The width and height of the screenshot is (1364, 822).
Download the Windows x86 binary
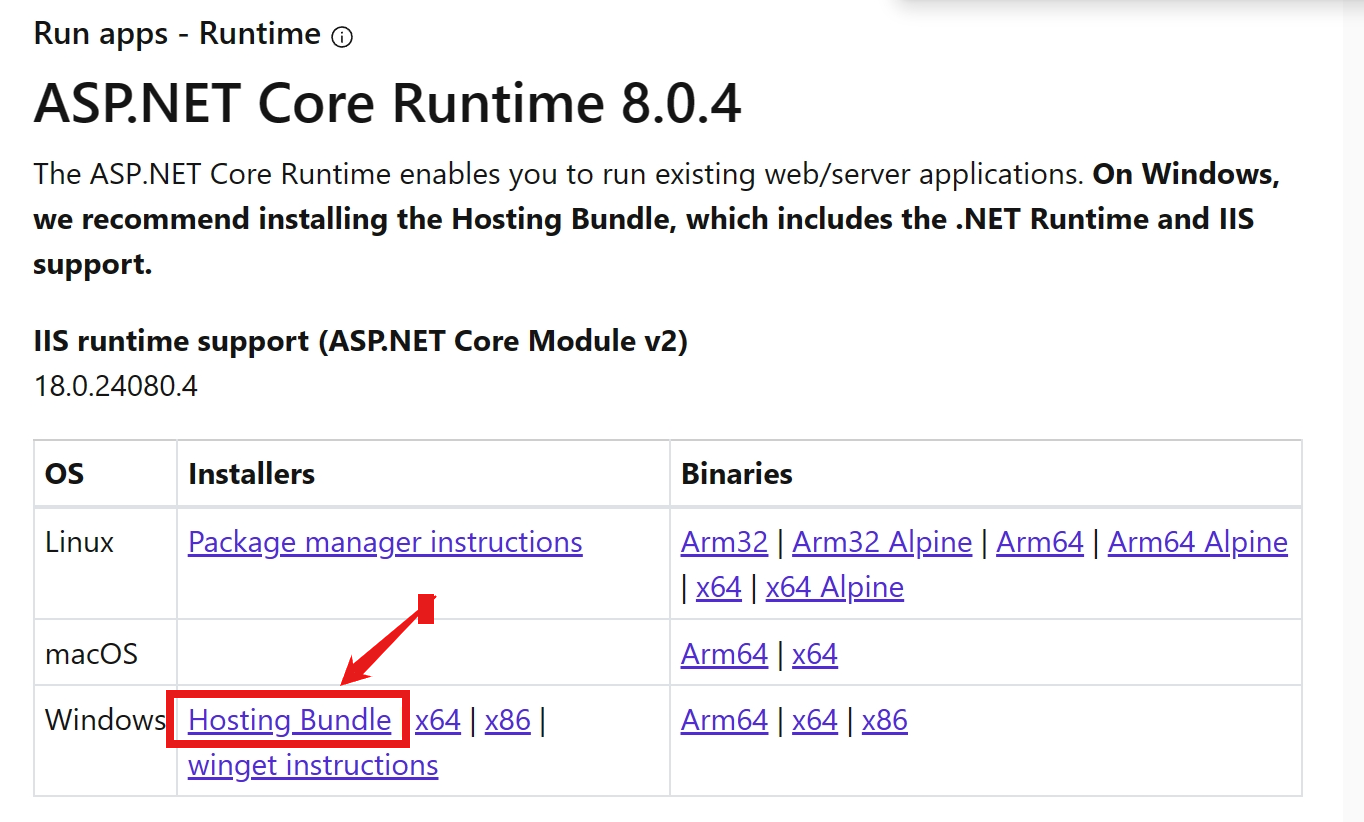[884, 719]
